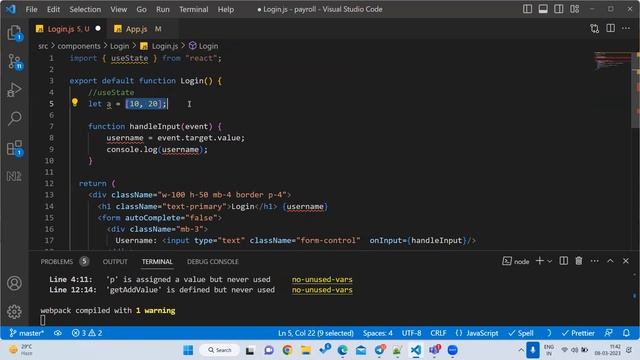The width and height of the screenshot is (640, 360).
Task: Open Visual Studio Code icon in taskbar
Action: coord(416,350)
